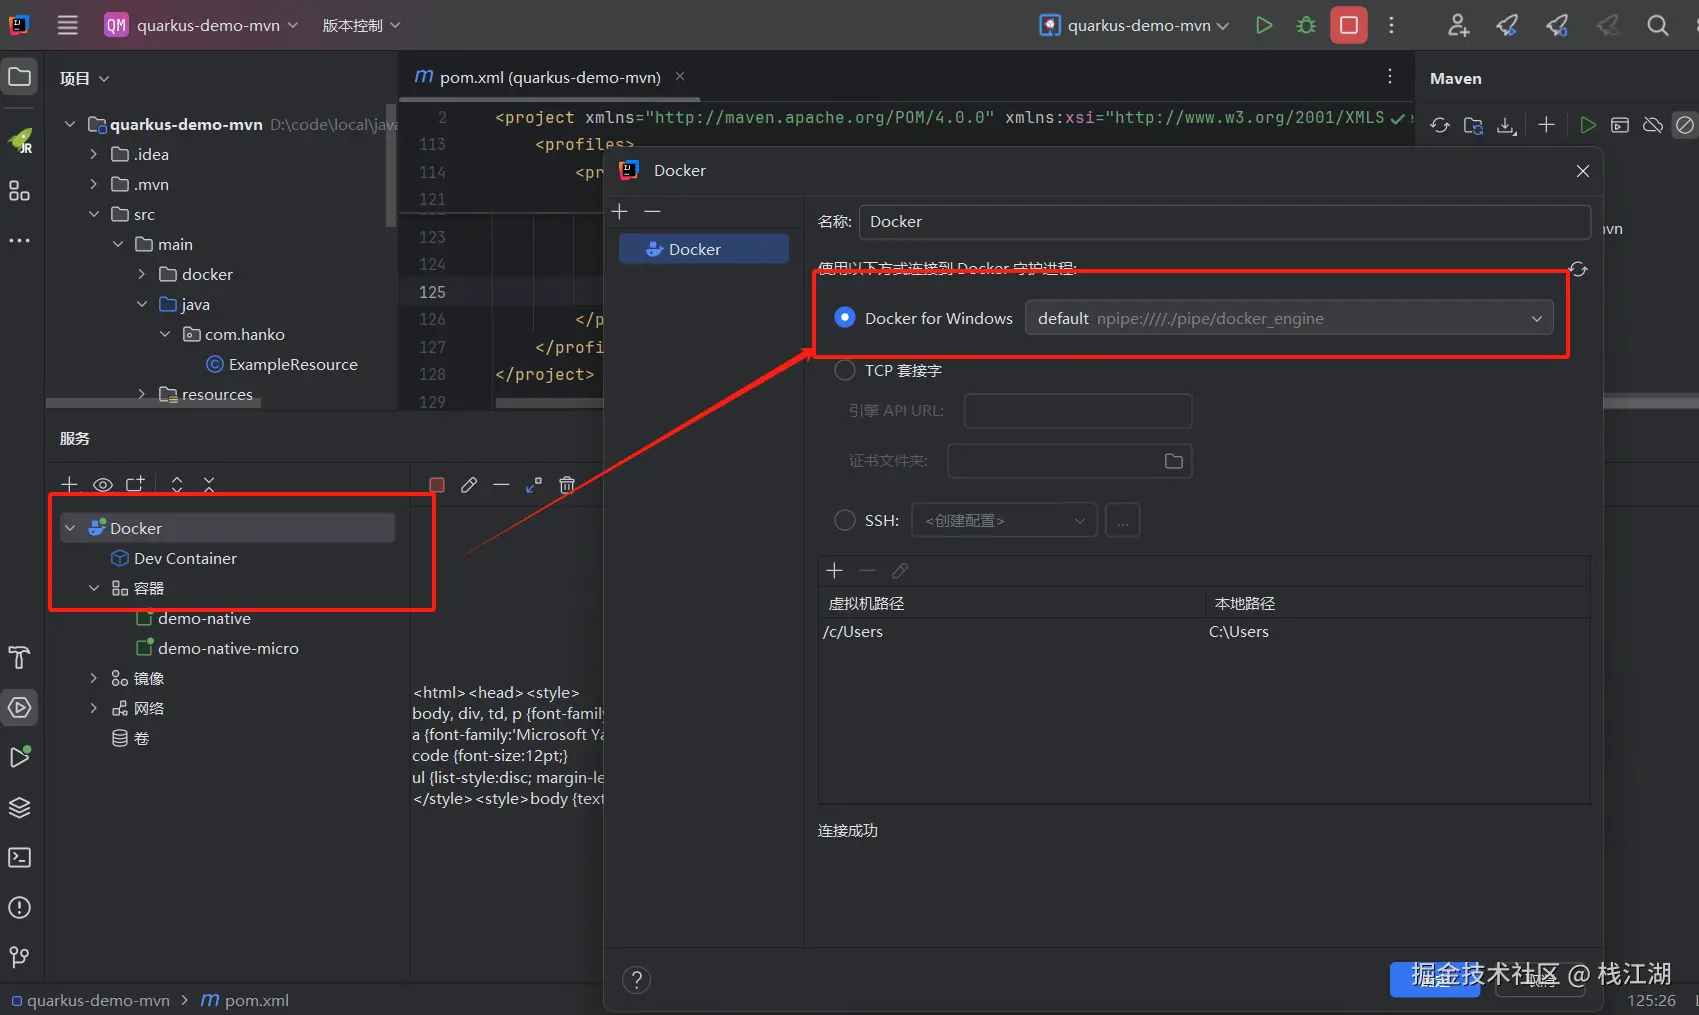1699x1015 pixels.
Task: Toggle Maven offline mode
Action: coord(1653,125)
